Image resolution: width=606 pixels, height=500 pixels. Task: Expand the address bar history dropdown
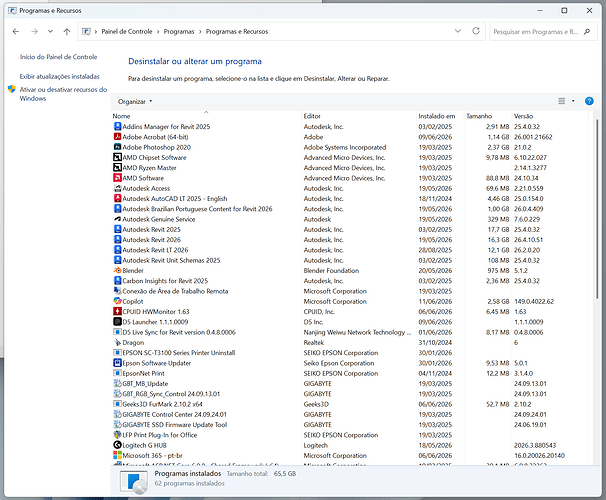tap(458, 31)
